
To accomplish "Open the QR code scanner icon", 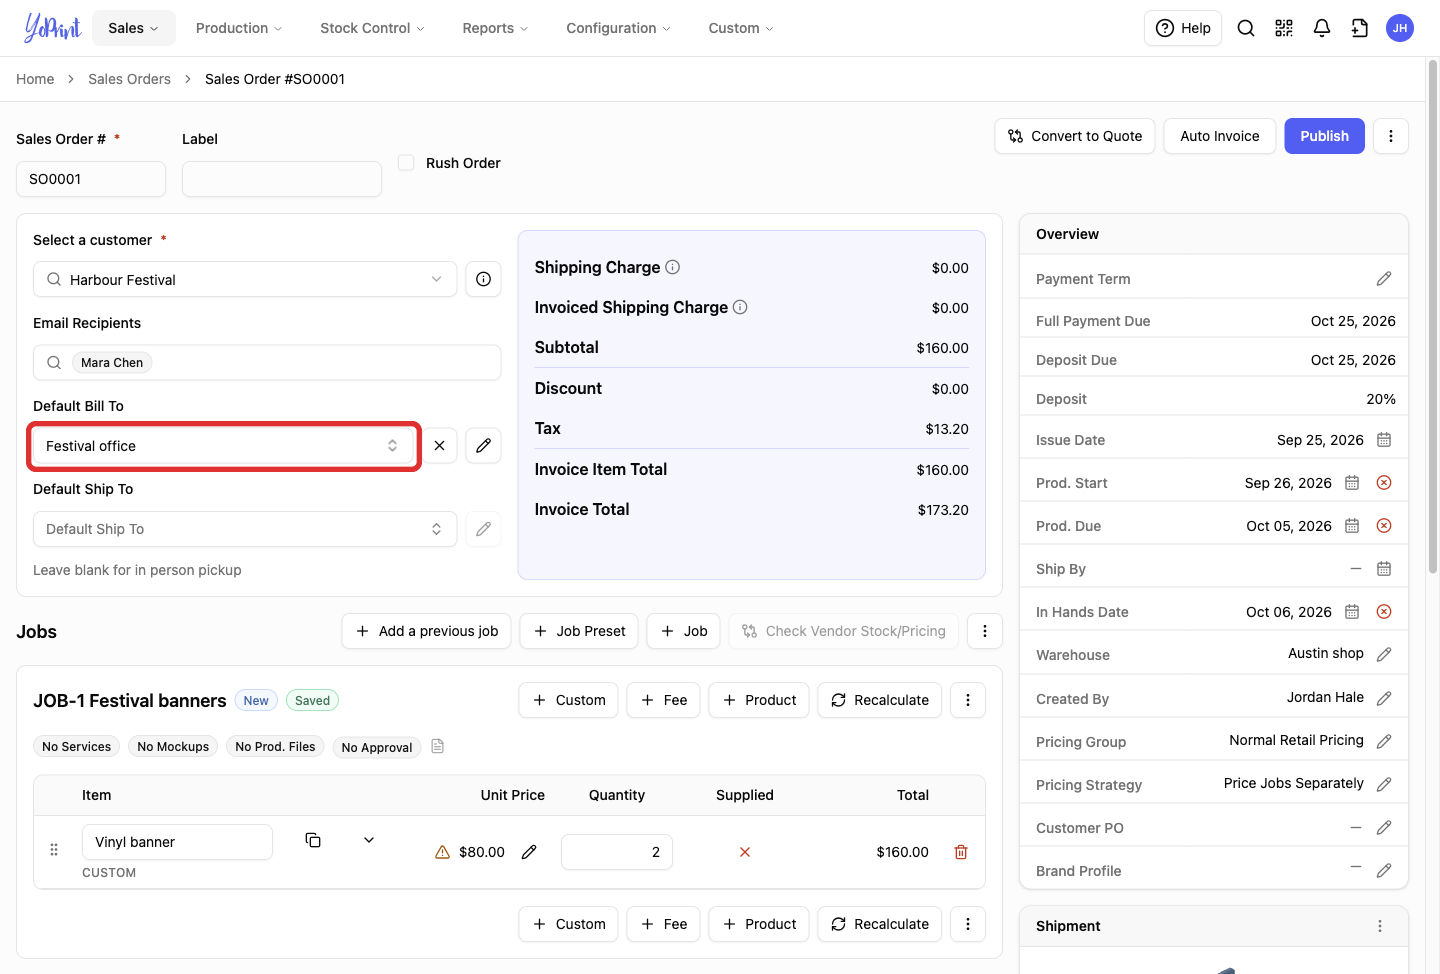I will point(1284,28).
